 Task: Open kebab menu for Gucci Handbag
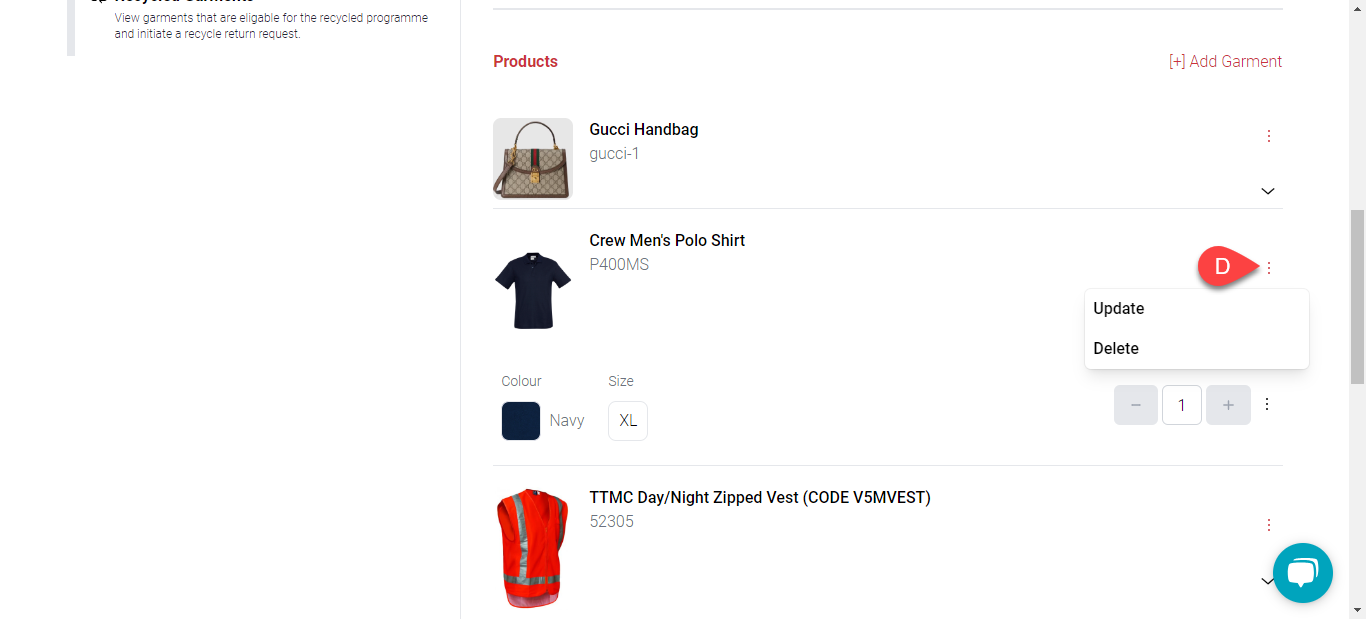pyautogui.click(x=1268, y=136)
